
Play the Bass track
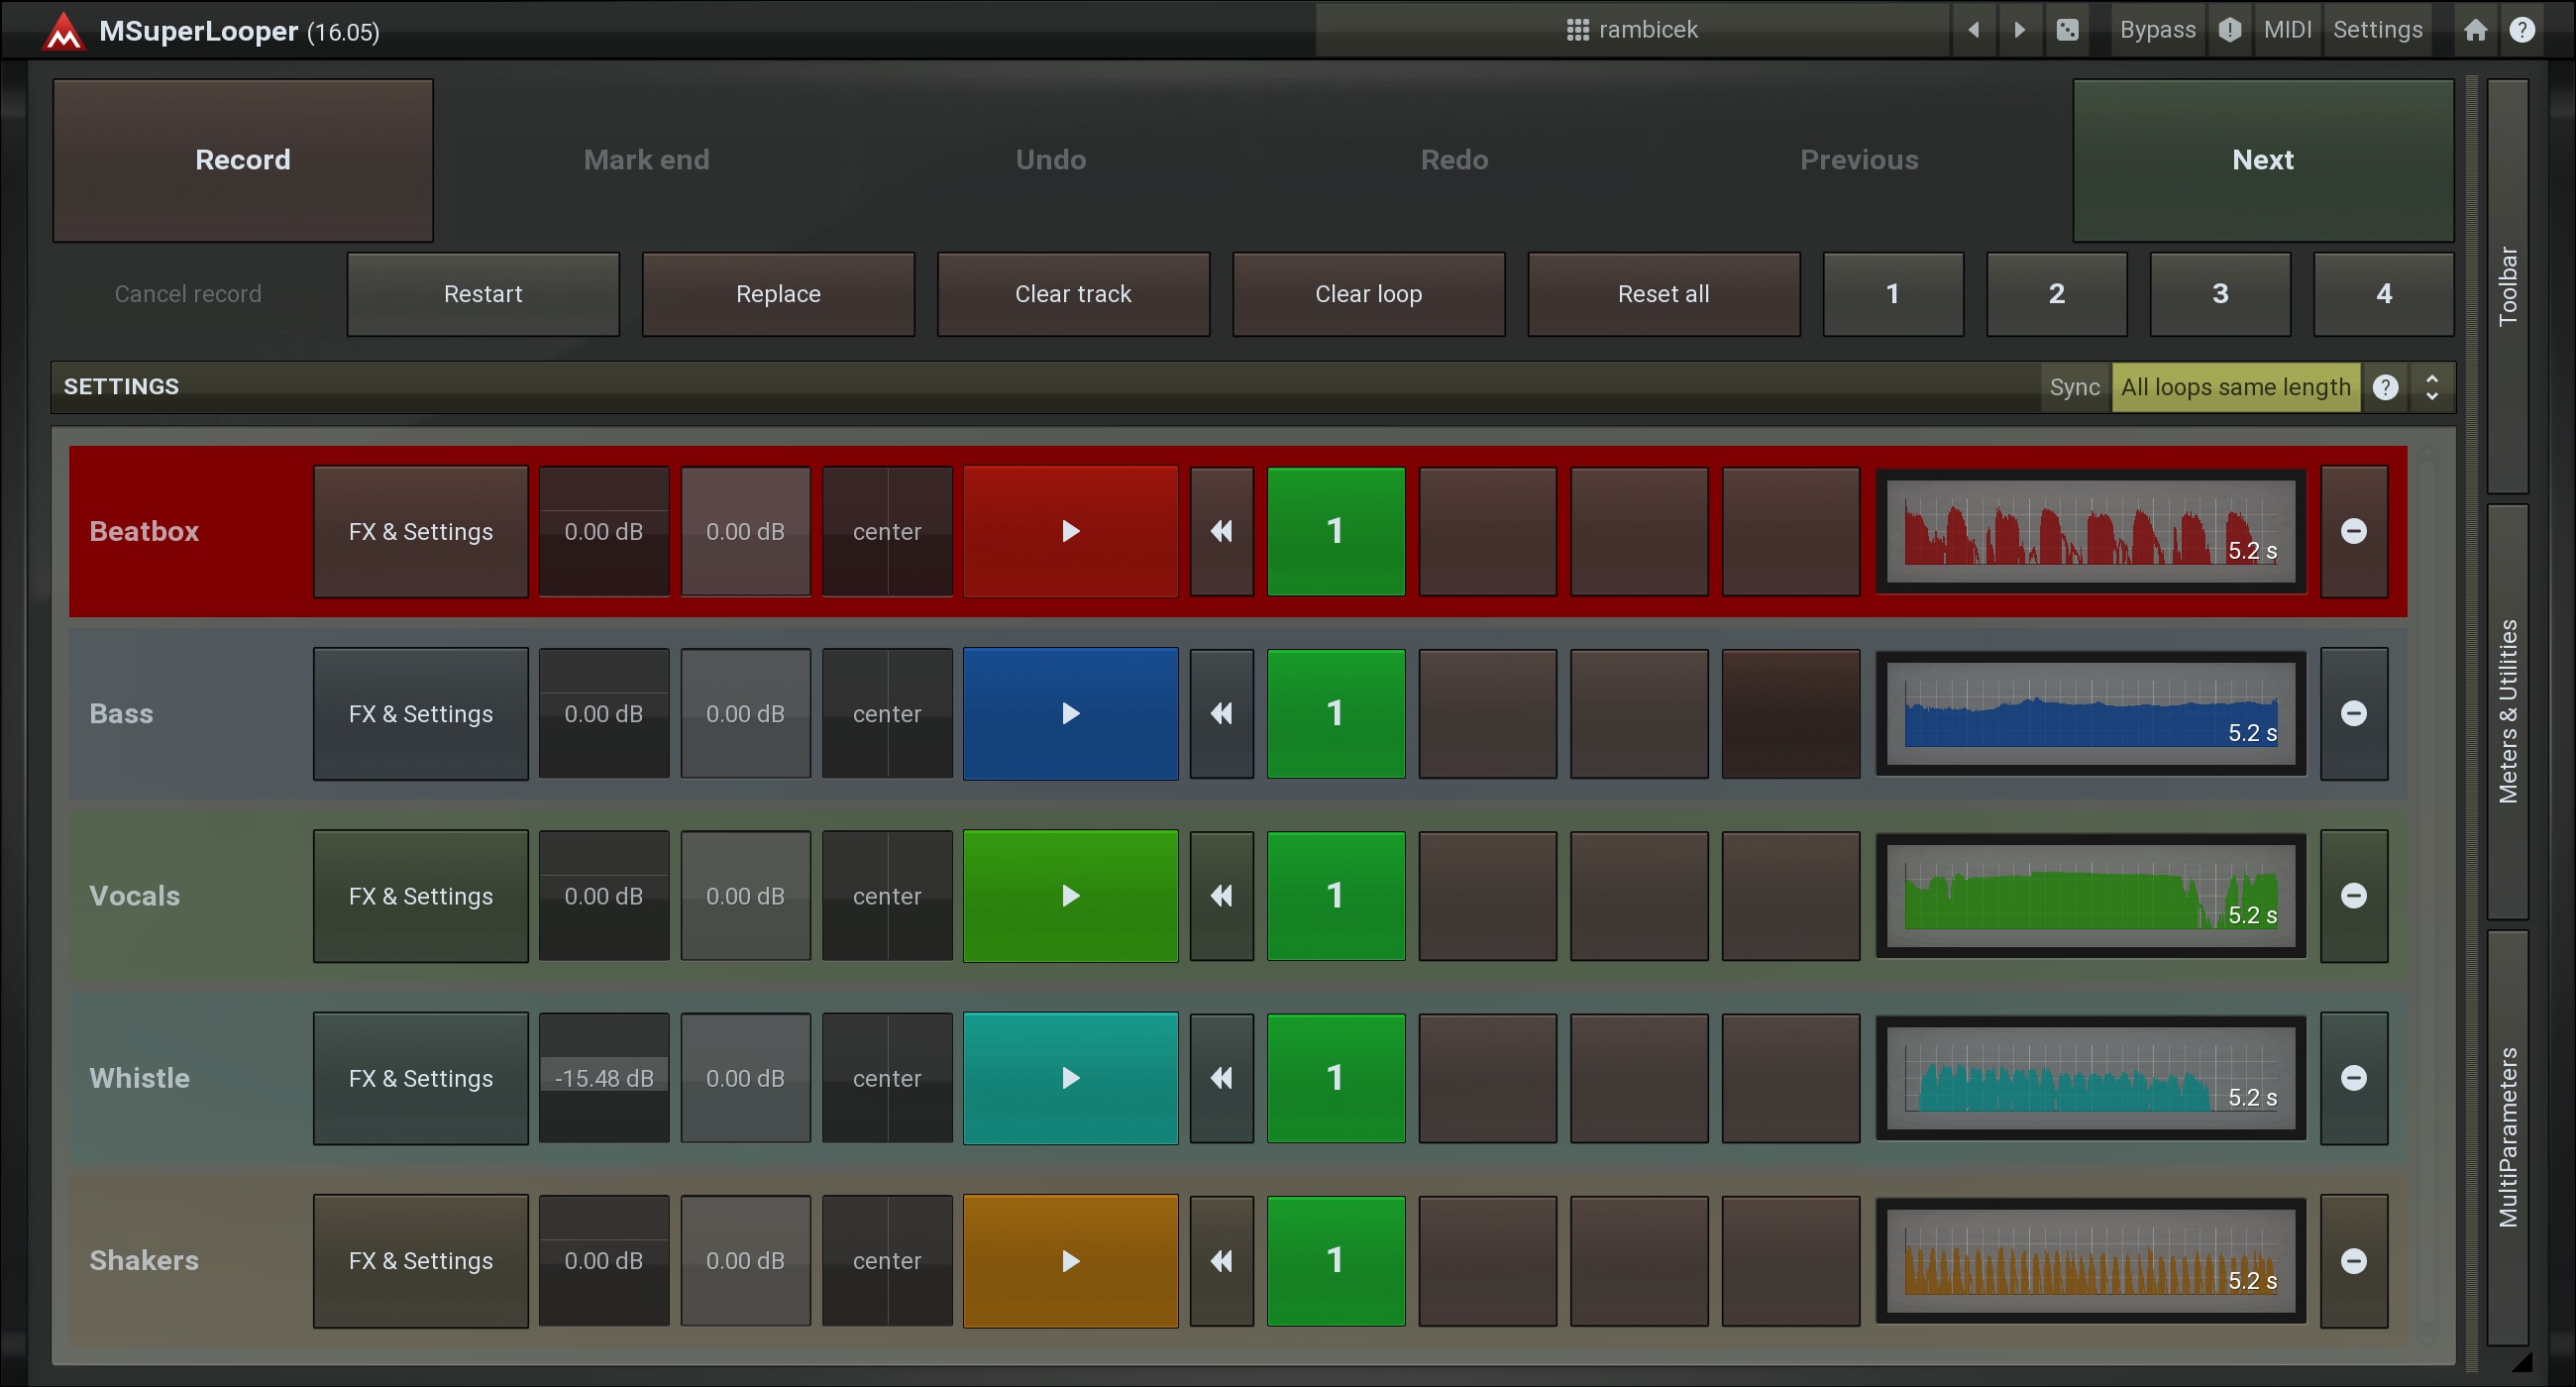tap(1070, 713)
